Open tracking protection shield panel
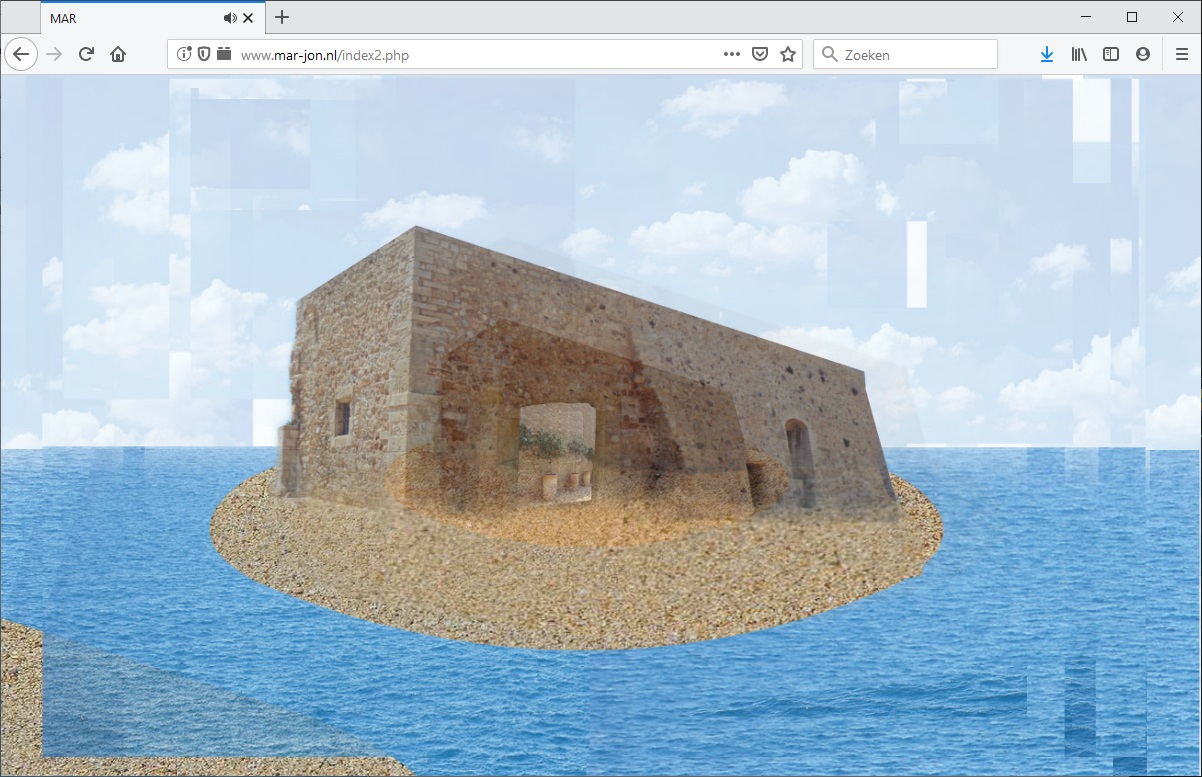1202x777 pixels. pos(204,54)
